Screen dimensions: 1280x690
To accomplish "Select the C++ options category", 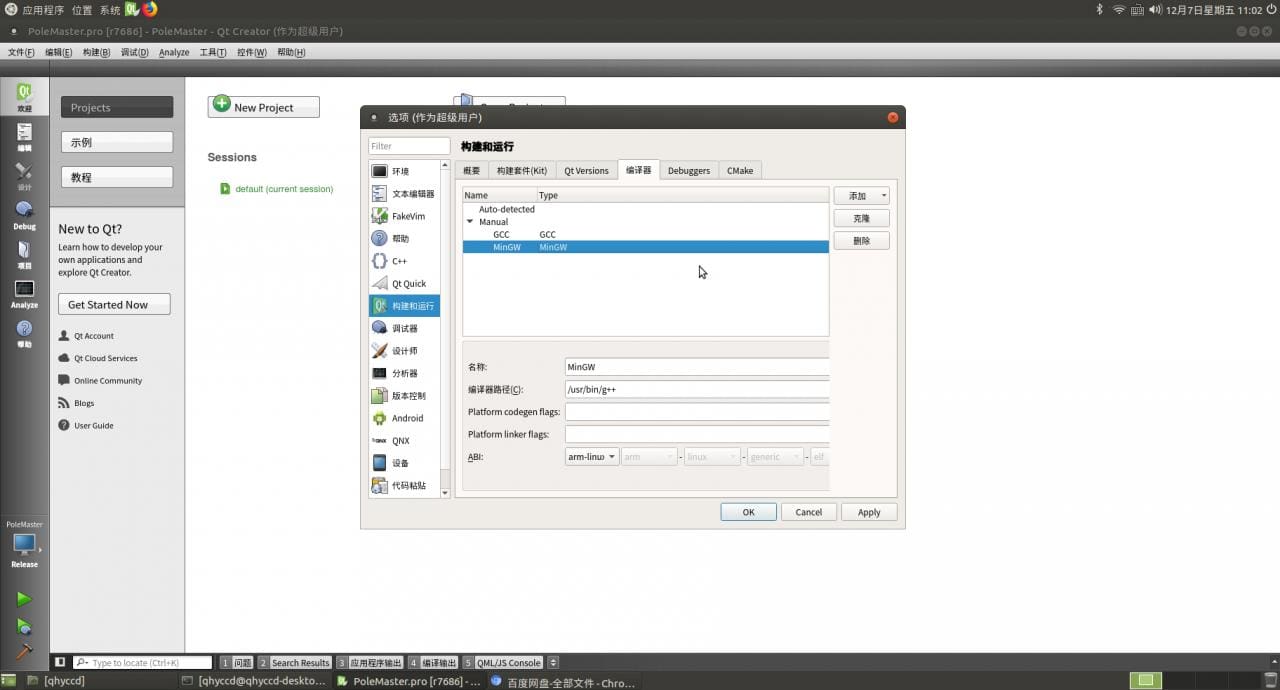I will point(404,261).
